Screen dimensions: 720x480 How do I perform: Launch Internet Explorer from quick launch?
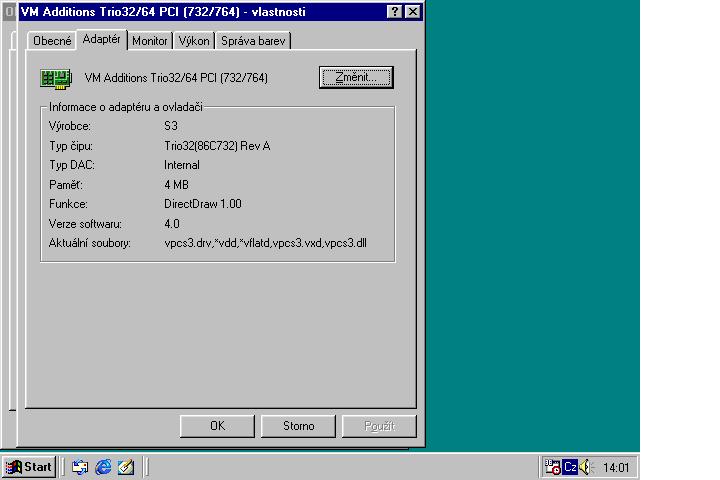tap(103, 467)
